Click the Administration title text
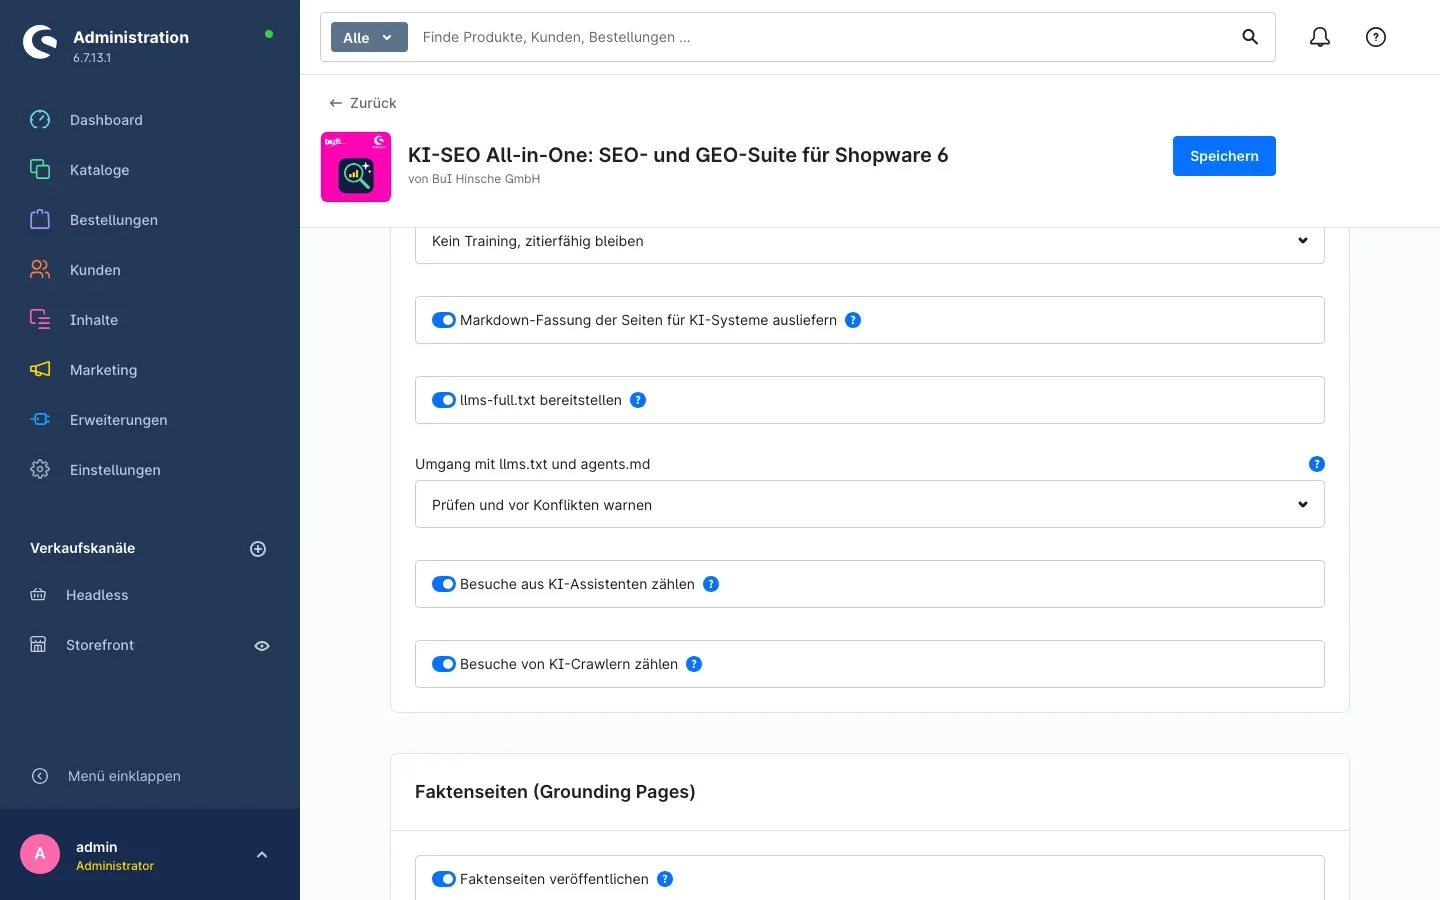This screenshot has height=900, width=1440. tap(131, 37)
